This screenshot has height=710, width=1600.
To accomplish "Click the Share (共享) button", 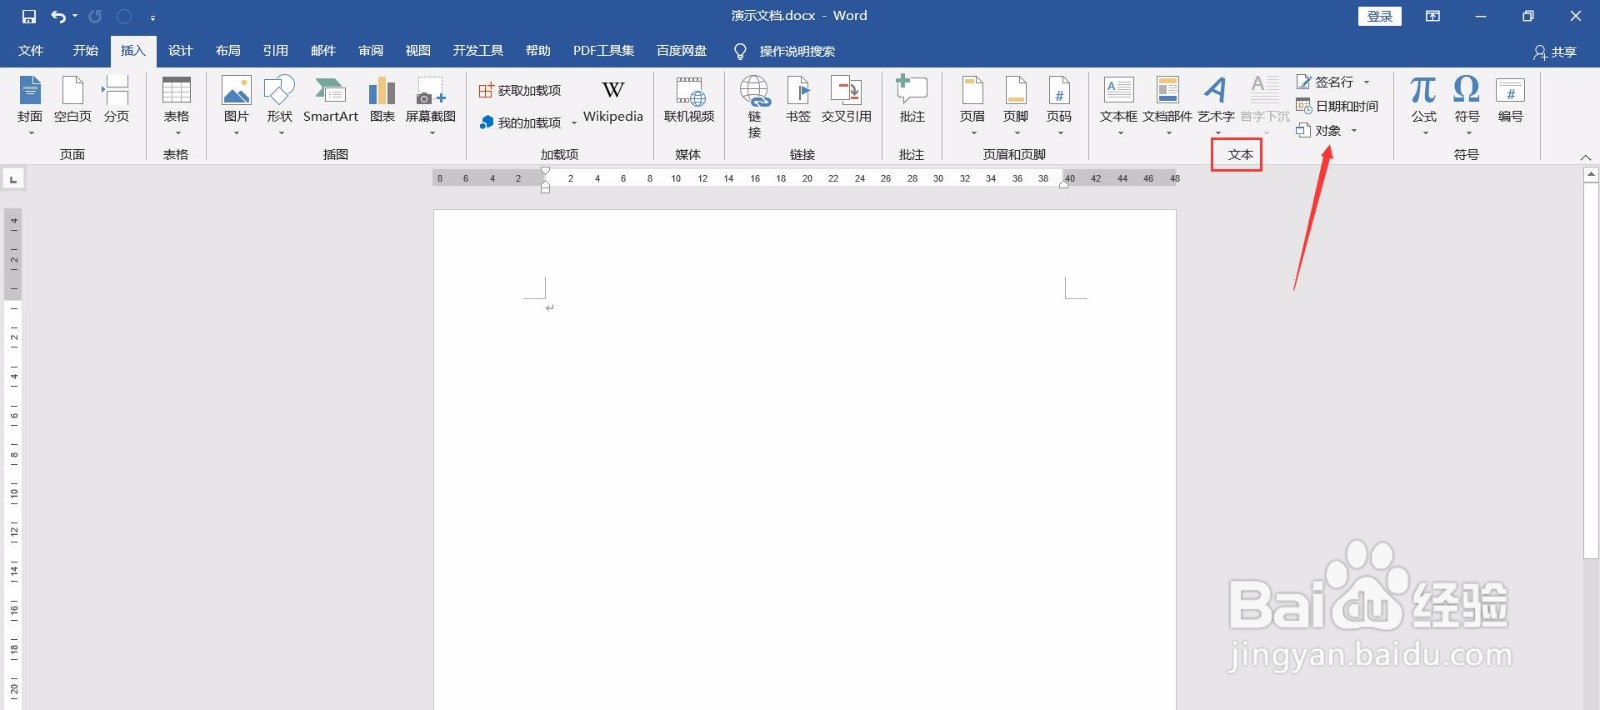I will tap(1555, 52).
